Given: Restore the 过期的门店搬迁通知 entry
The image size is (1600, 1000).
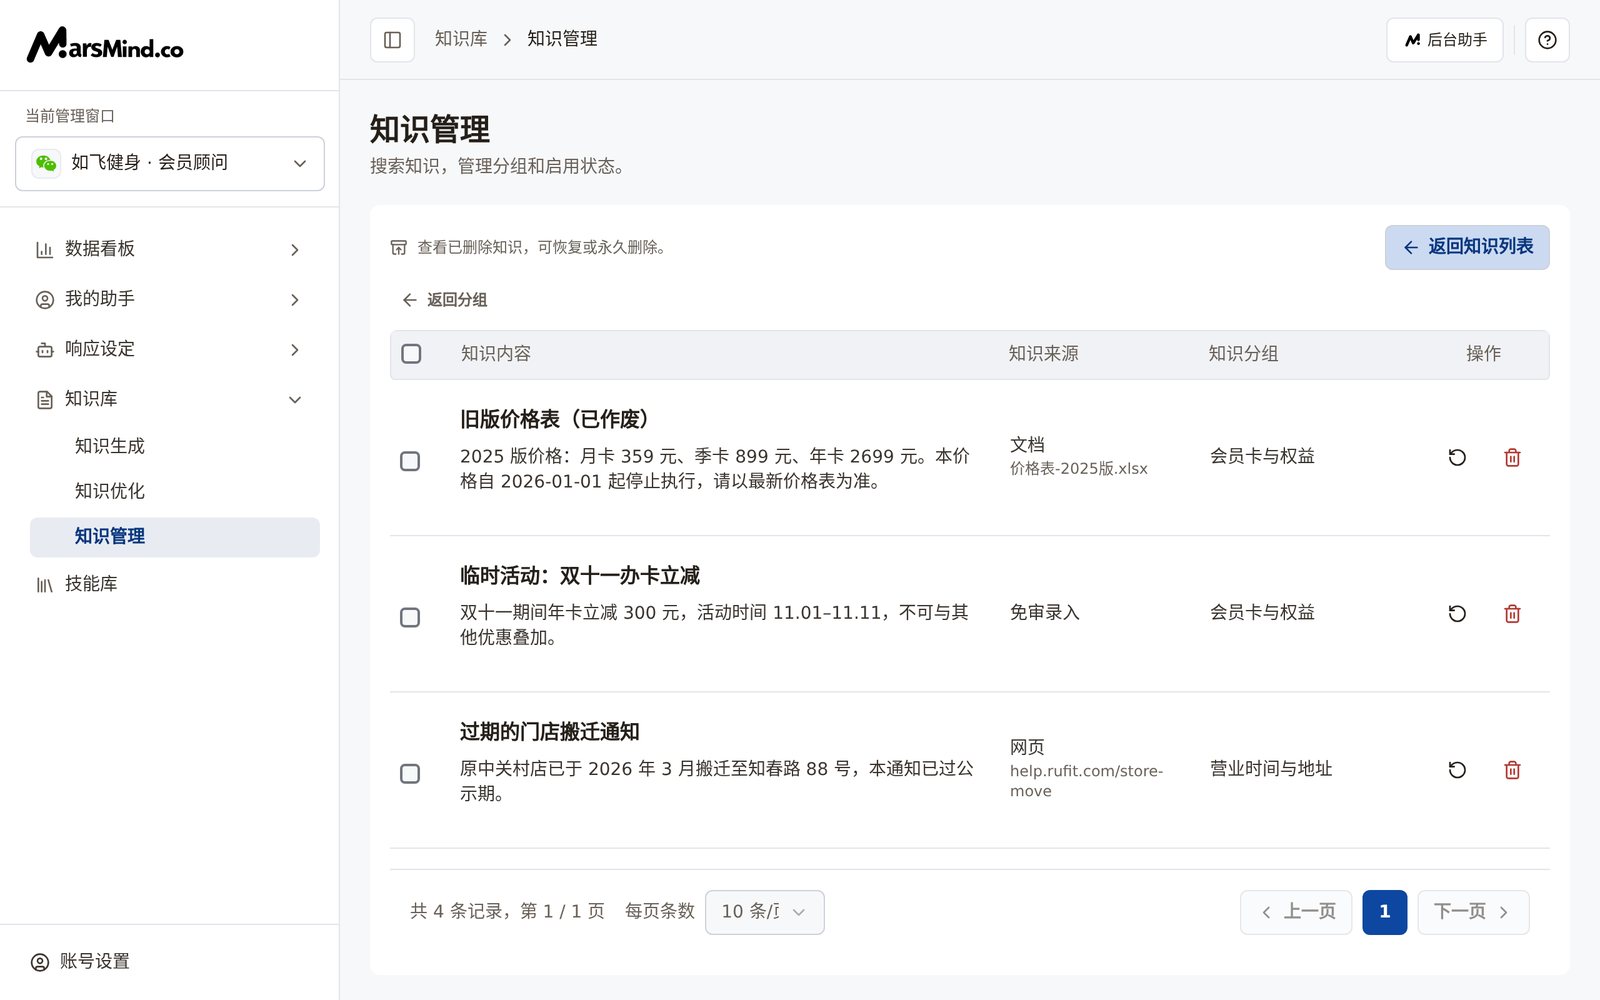Looking at the screenshot, I should (1457, 769).
